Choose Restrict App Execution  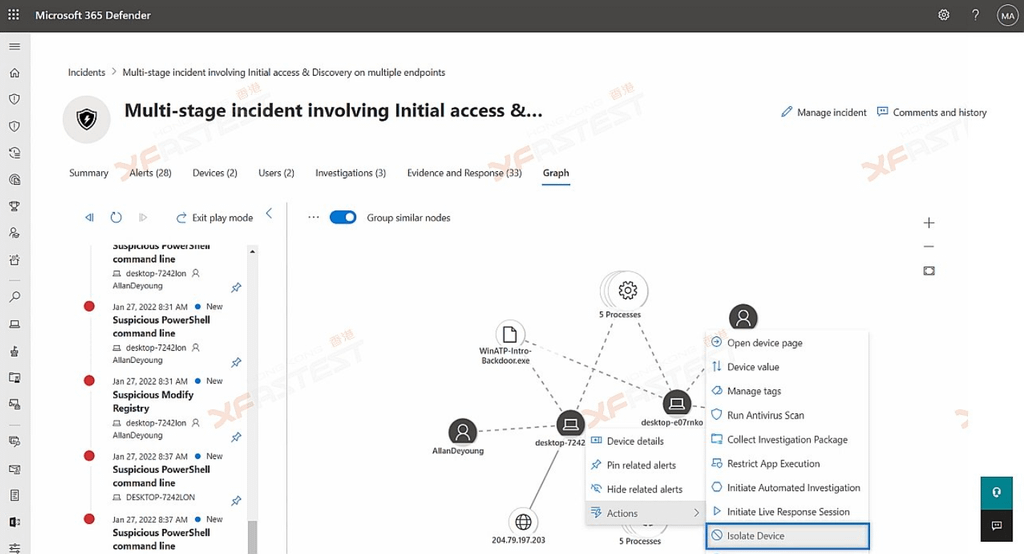click(787, 464)
